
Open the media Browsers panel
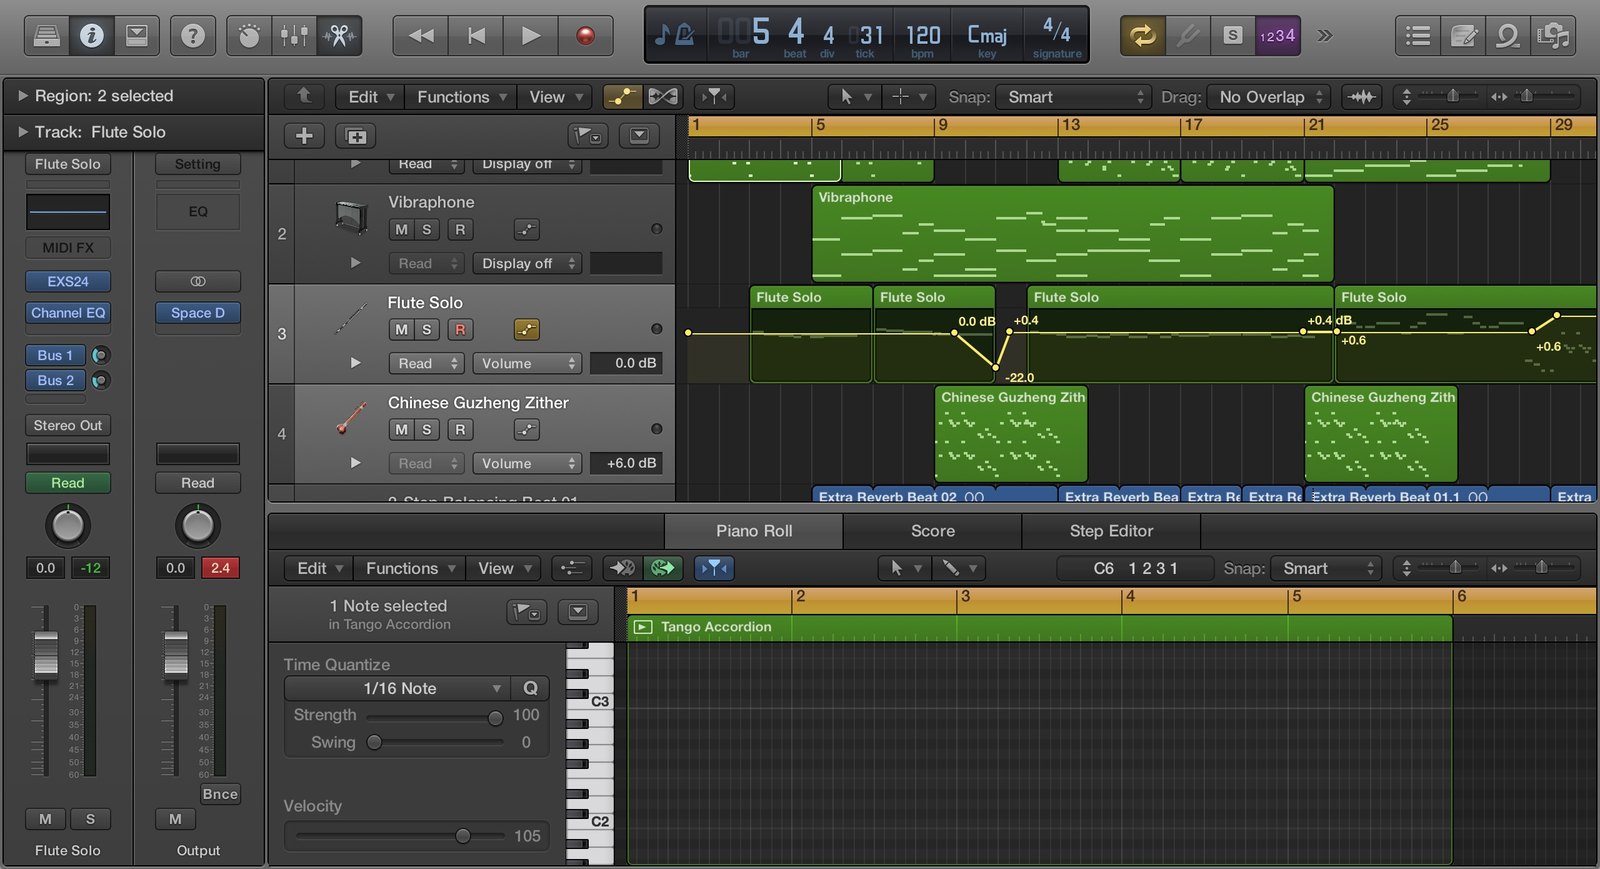(x=1553, y=36)
